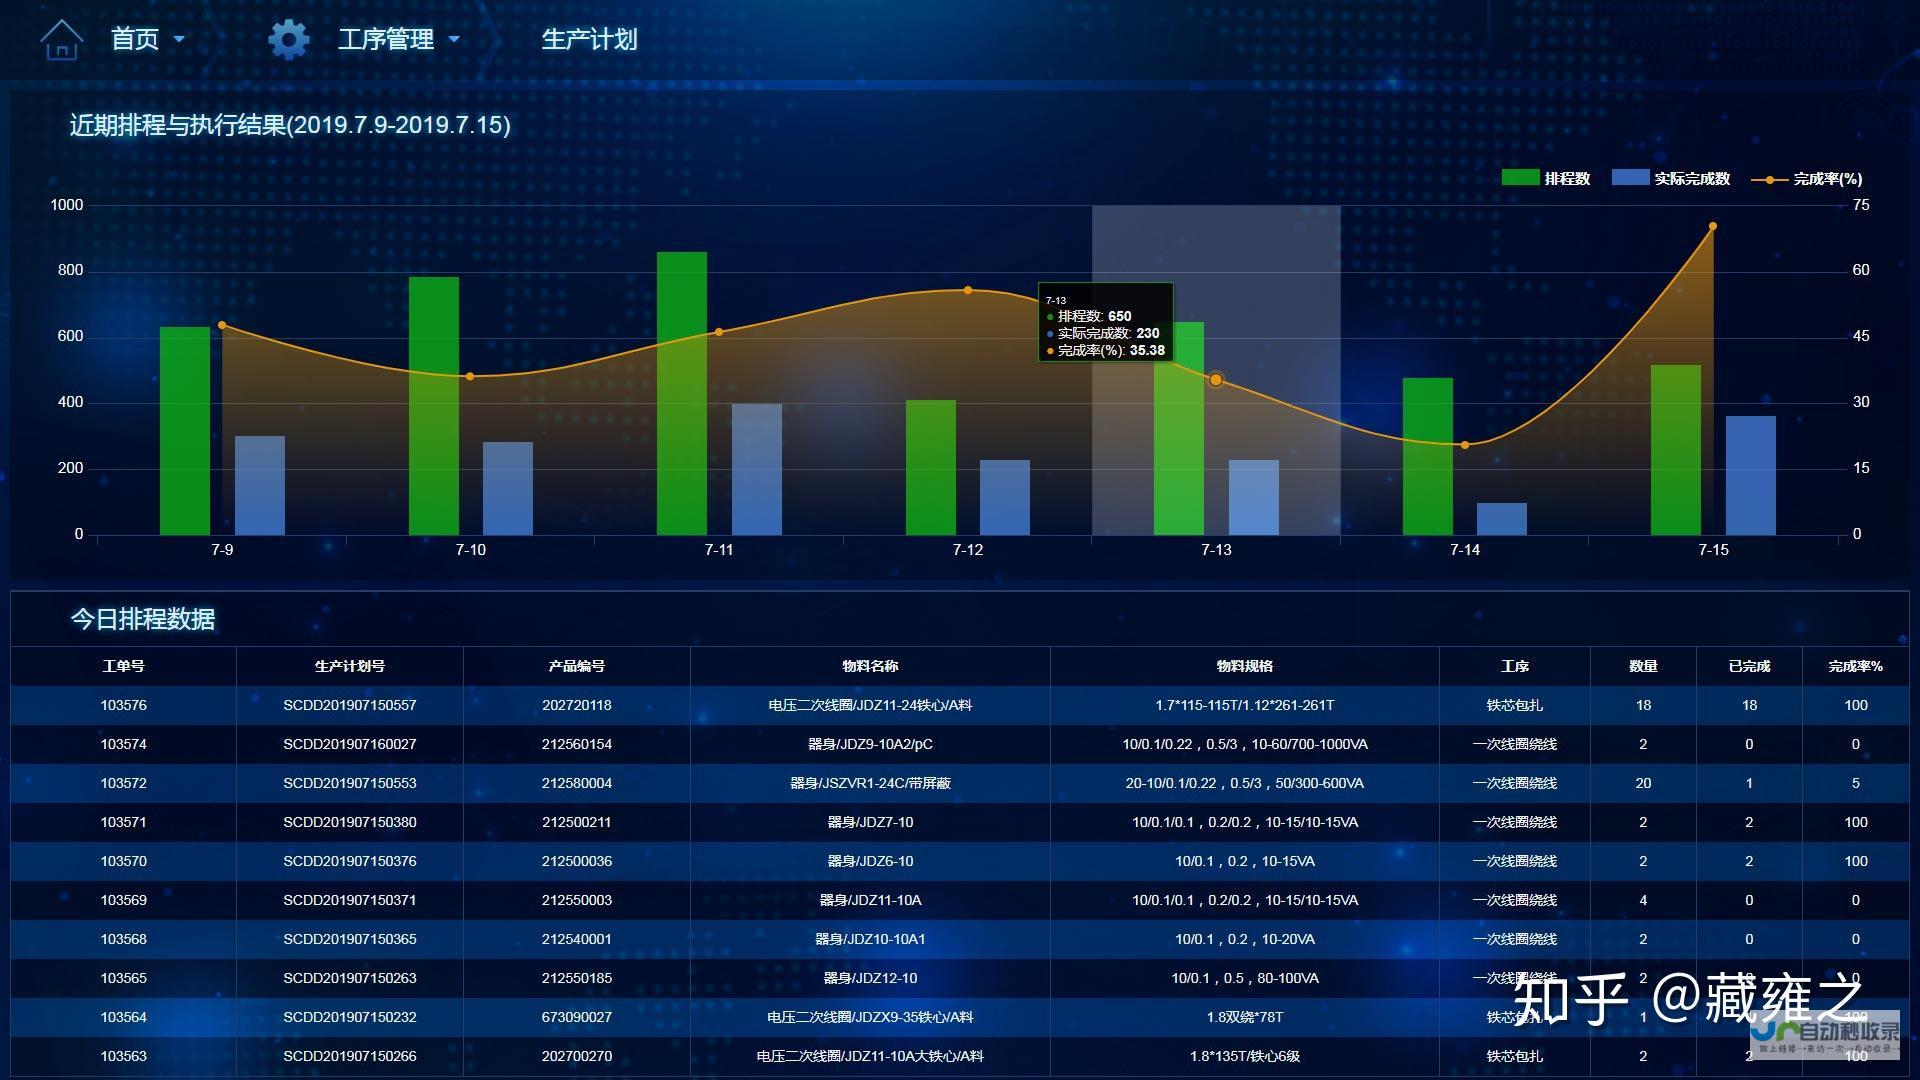Select work order 103565 cell
The height and width of the screenshot is (1080, 1920).
pyautogui.click(x=123, y=978)
